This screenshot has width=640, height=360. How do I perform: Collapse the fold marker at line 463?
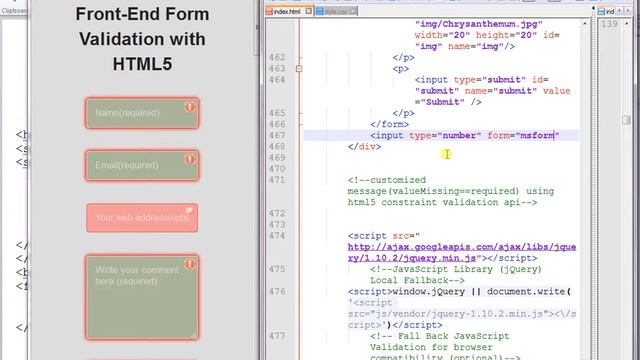[x=299, y=69]
